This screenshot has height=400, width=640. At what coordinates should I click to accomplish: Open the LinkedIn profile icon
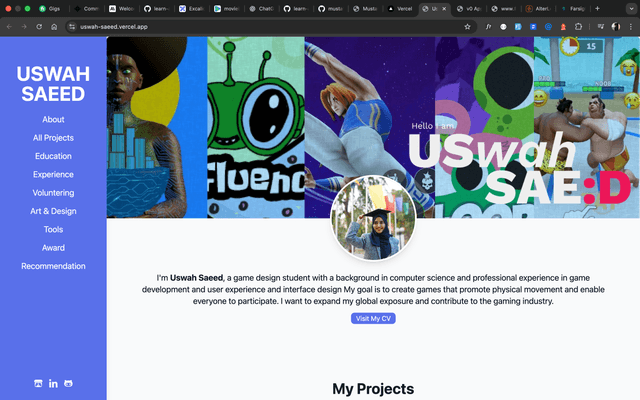click(53, 384)
